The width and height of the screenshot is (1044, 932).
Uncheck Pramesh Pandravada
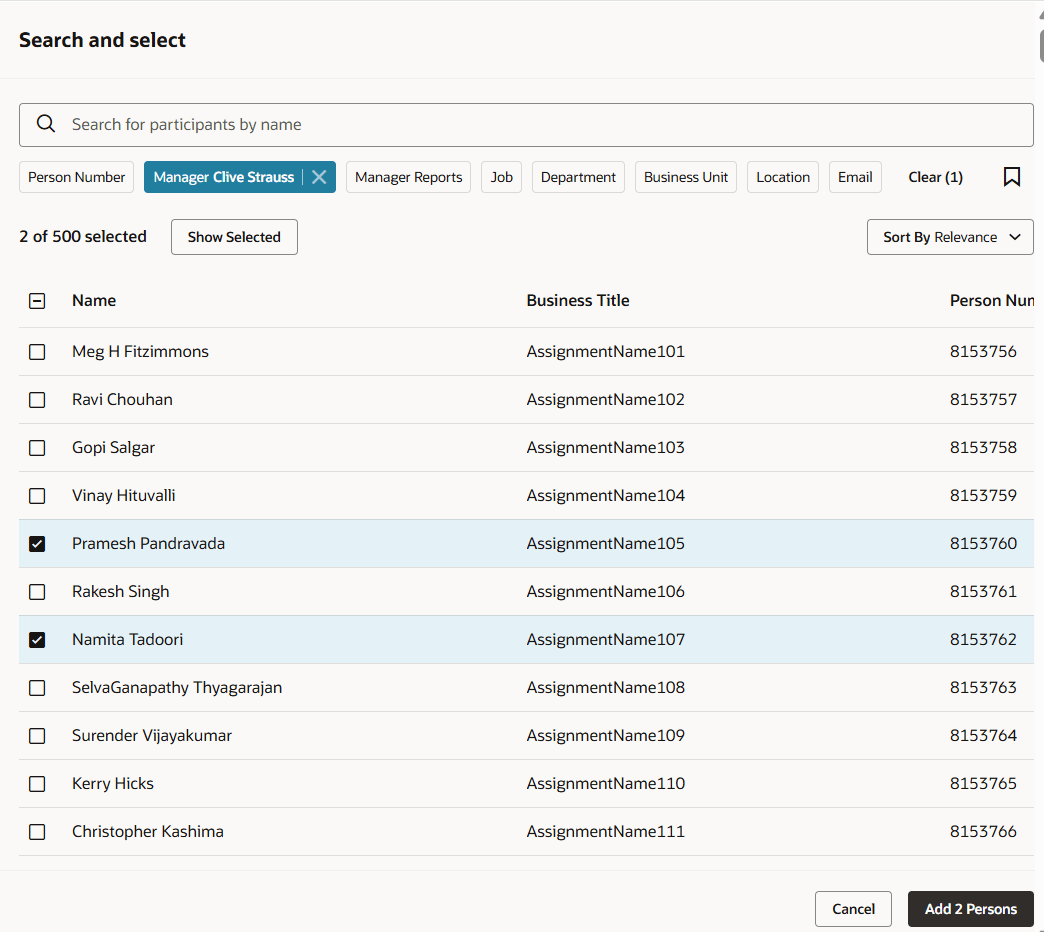point(37,543)
